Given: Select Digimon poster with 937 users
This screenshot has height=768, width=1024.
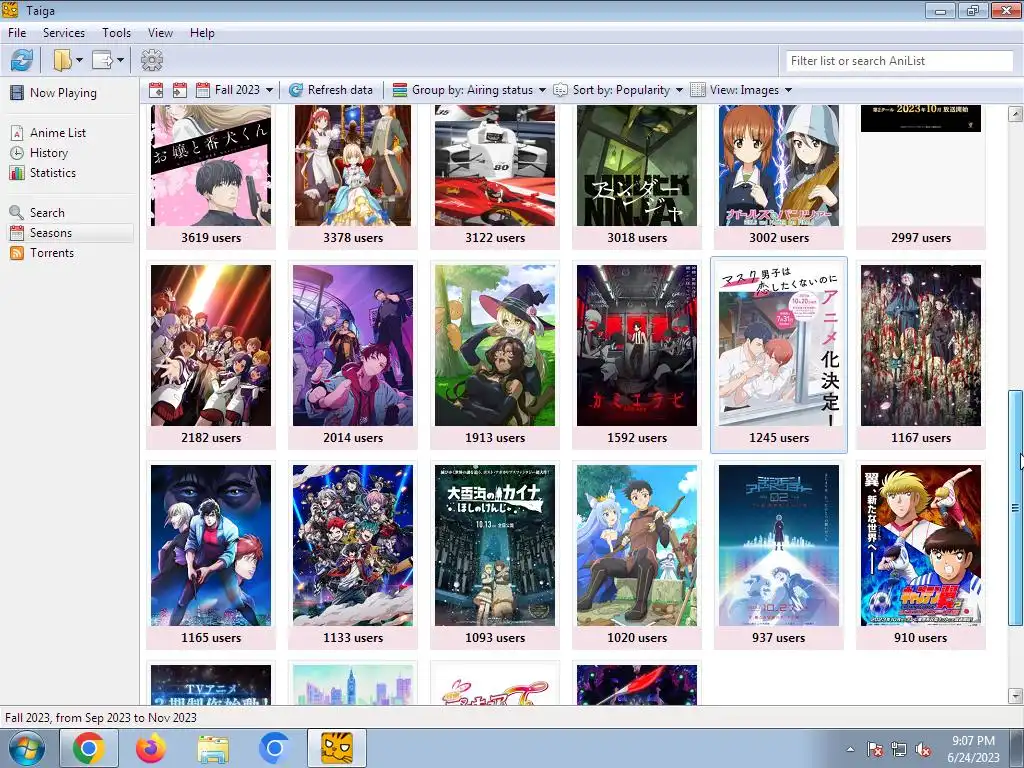Looking at the screenshot, I should coord(779,554).
